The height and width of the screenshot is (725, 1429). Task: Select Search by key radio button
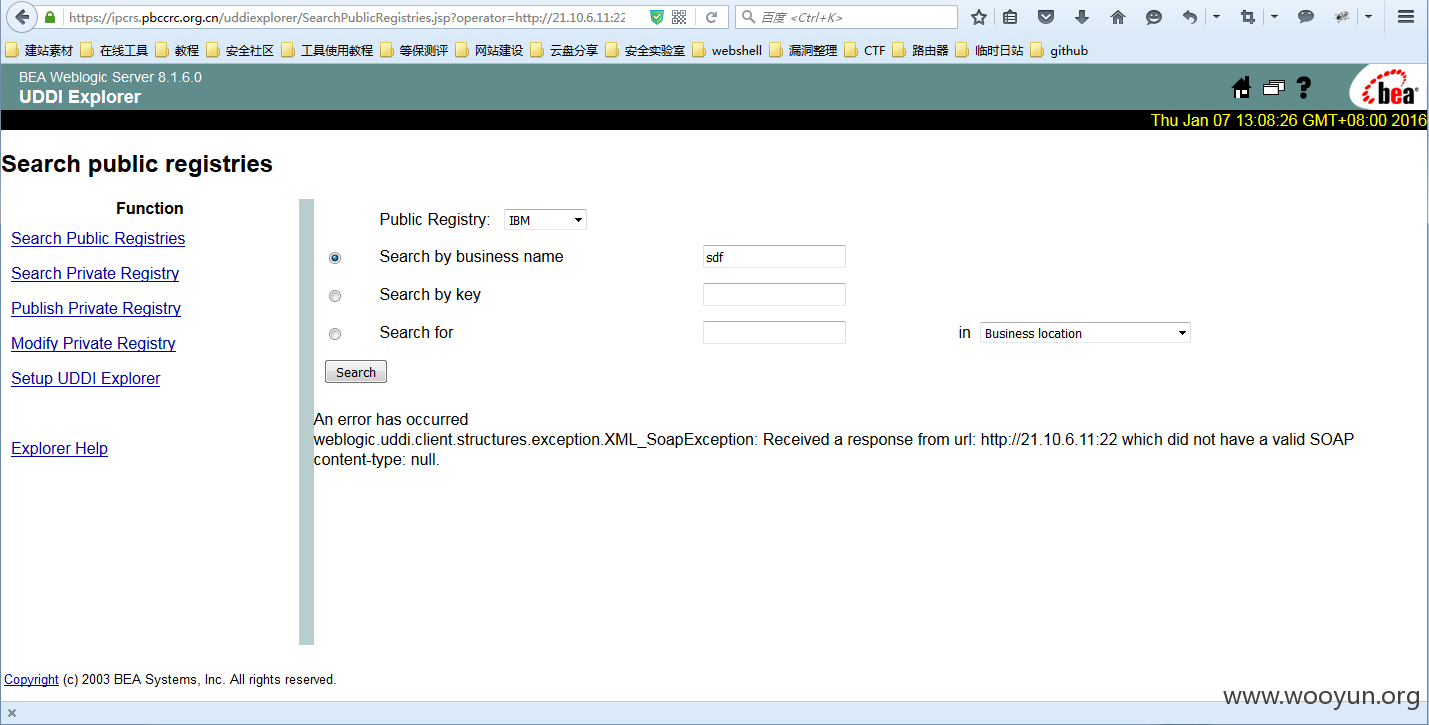point(335,296)
